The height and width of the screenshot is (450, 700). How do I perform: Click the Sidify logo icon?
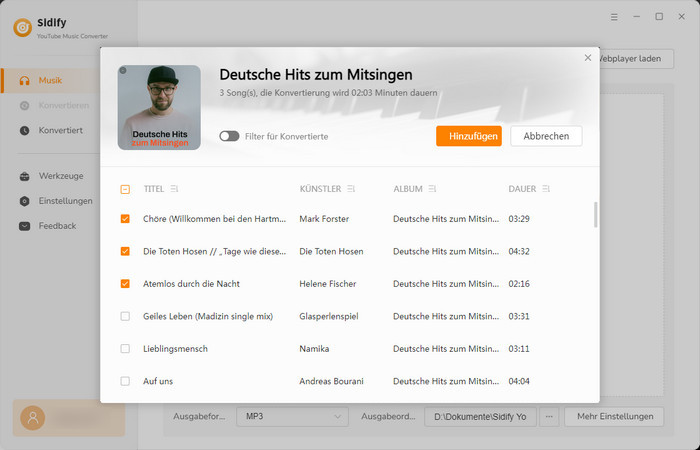pyautogui.click(x=23, y=28)
